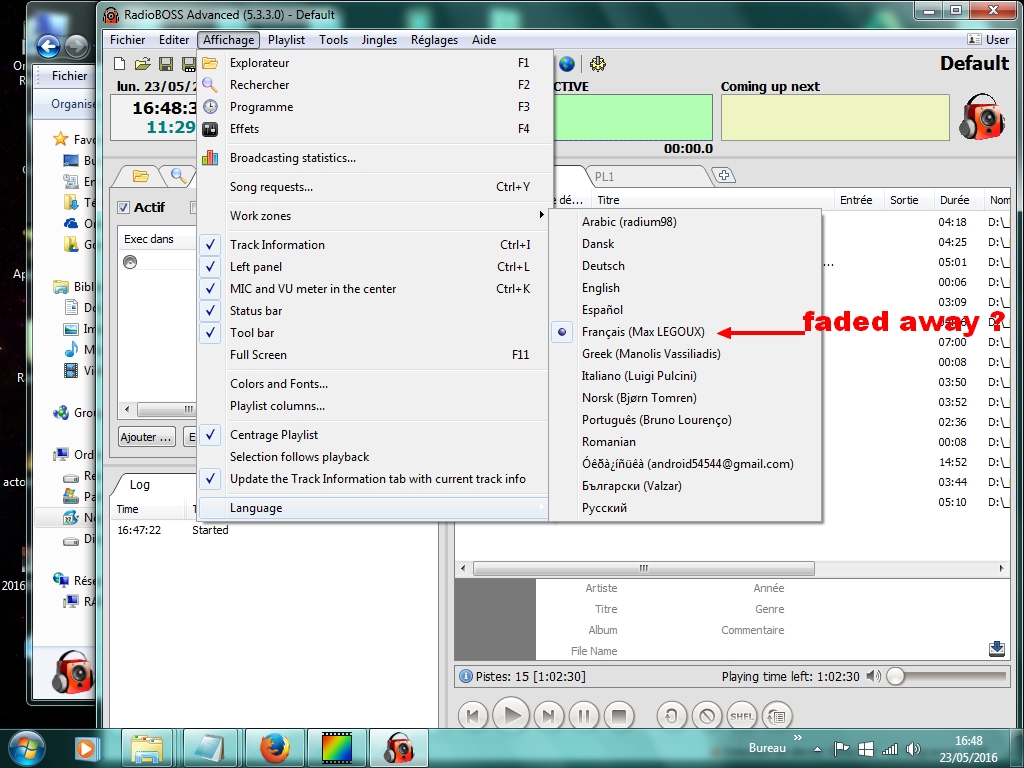Click the blue info icon beside Pistes

466,676
